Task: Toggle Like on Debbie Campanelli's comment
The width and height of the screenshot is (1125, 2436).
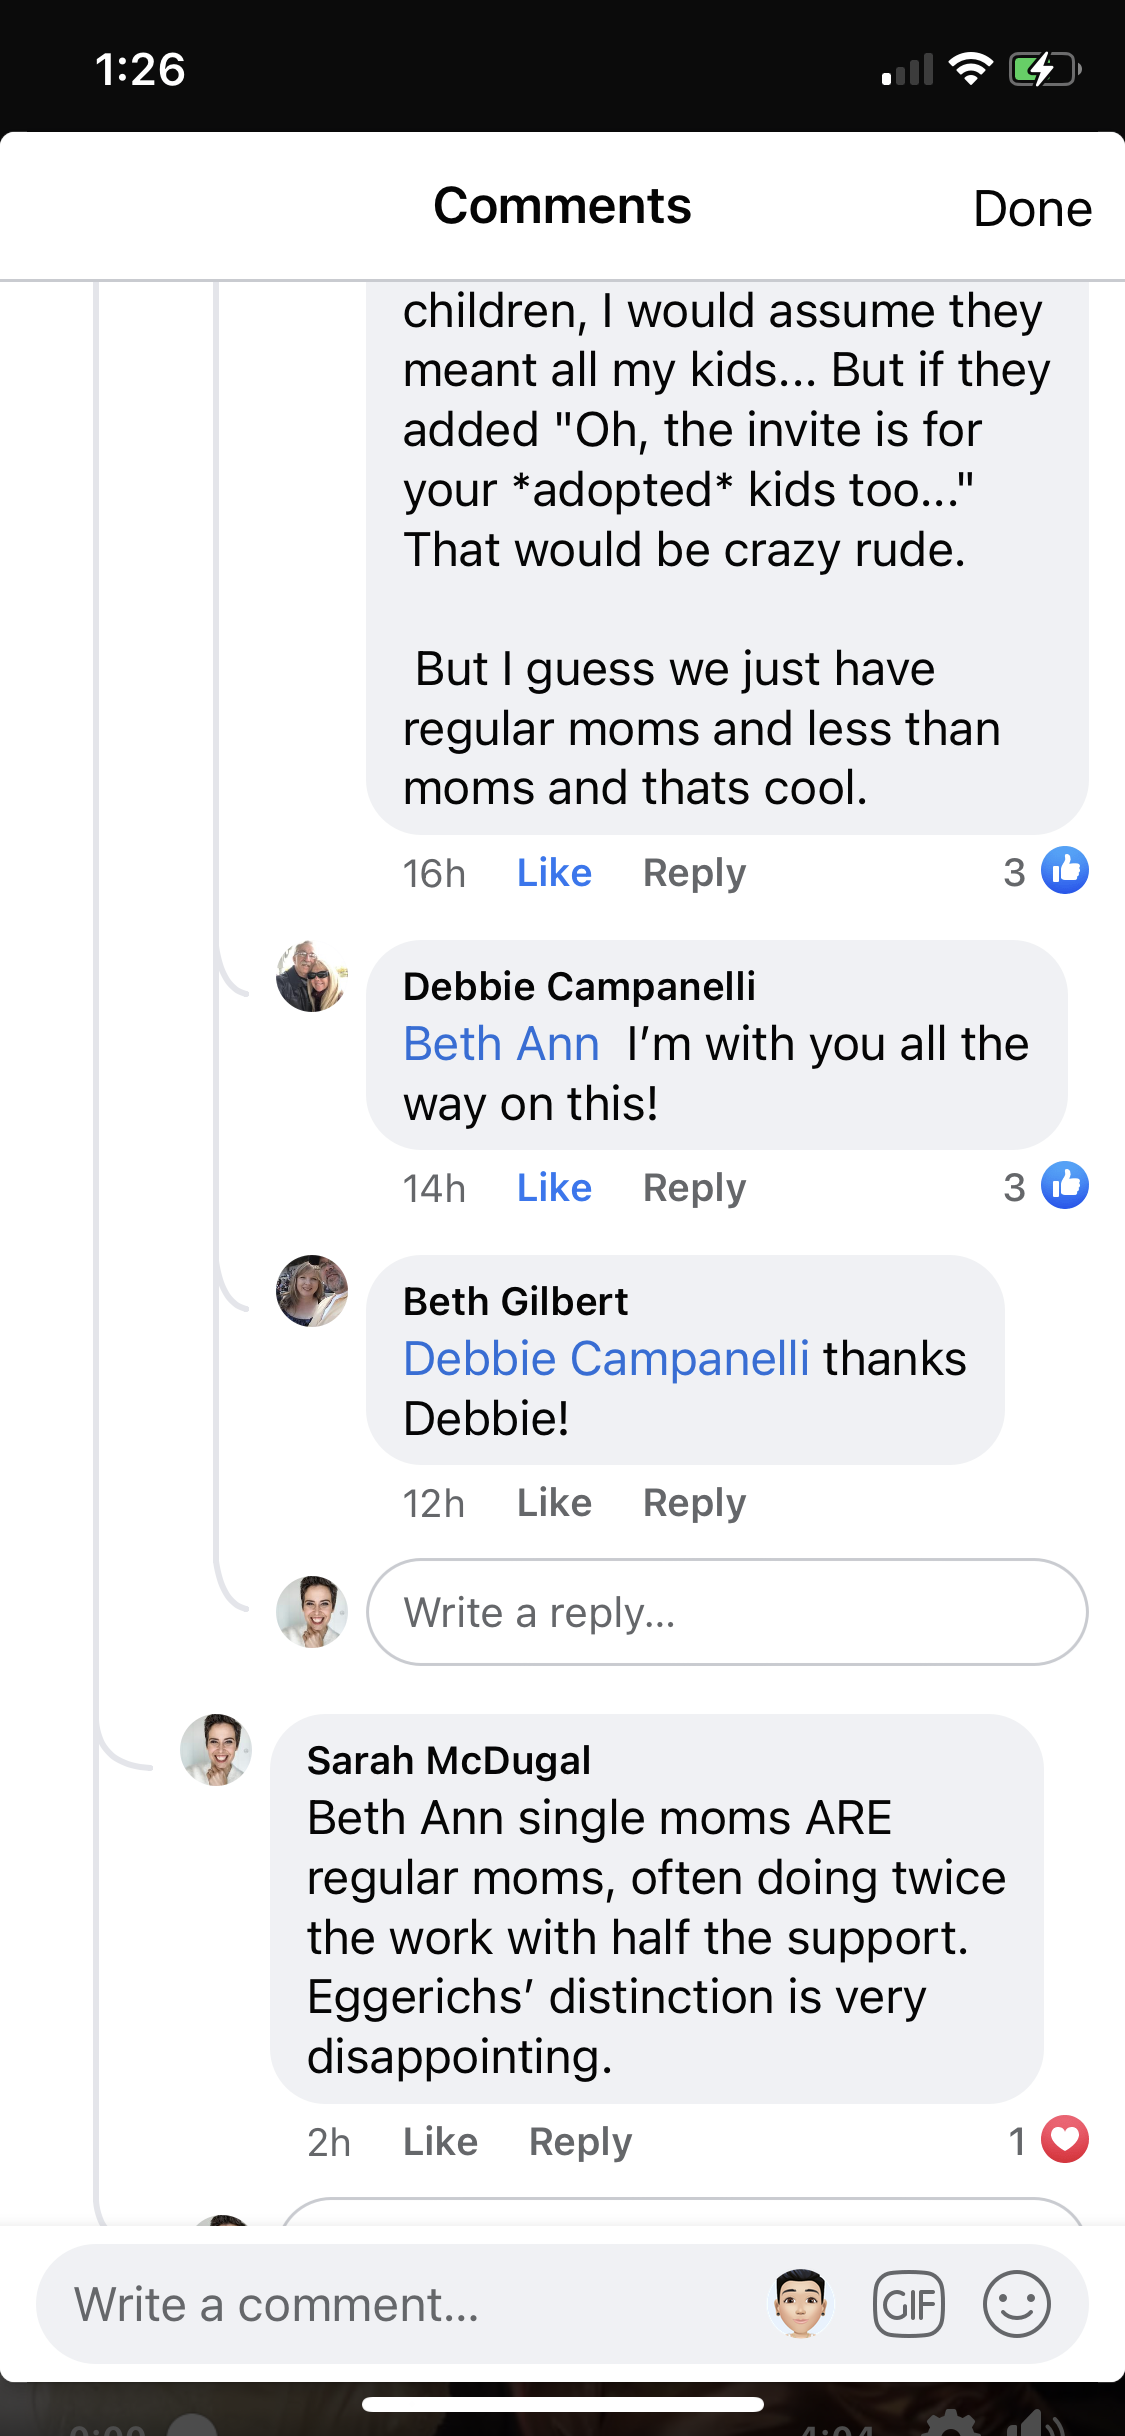Action: [554, 1188]
